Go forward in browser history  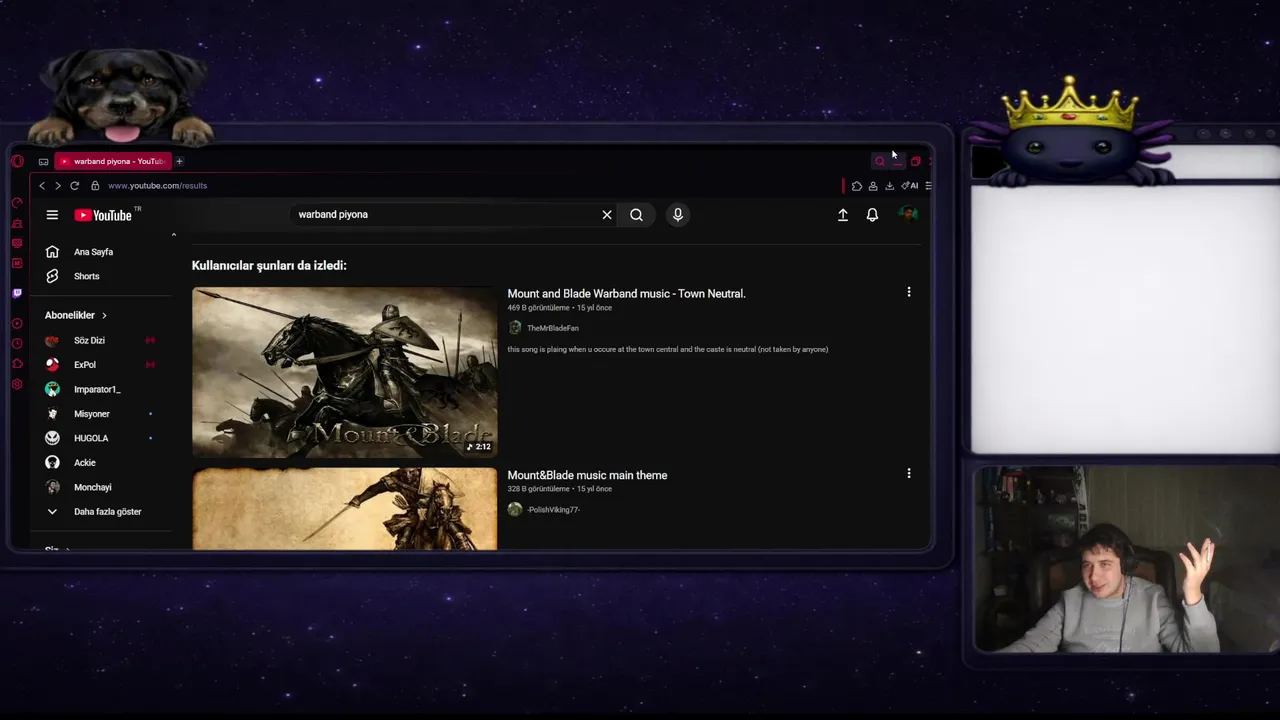(57, 186)
